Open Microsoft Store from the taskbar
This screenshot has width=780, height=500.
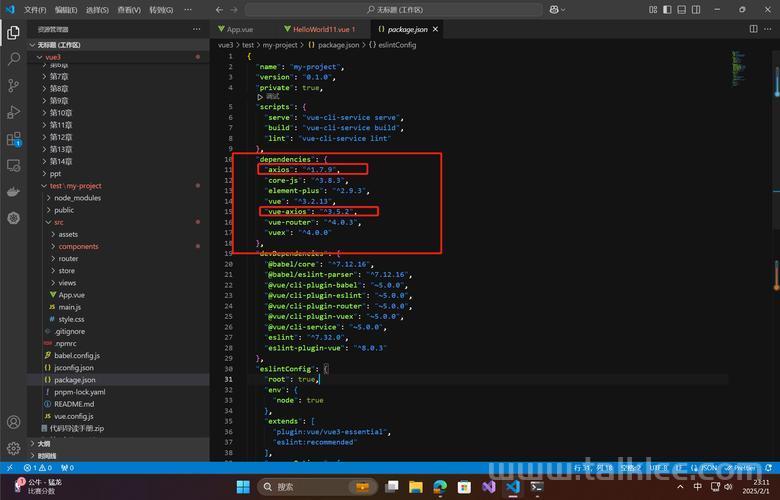[464, 487]
